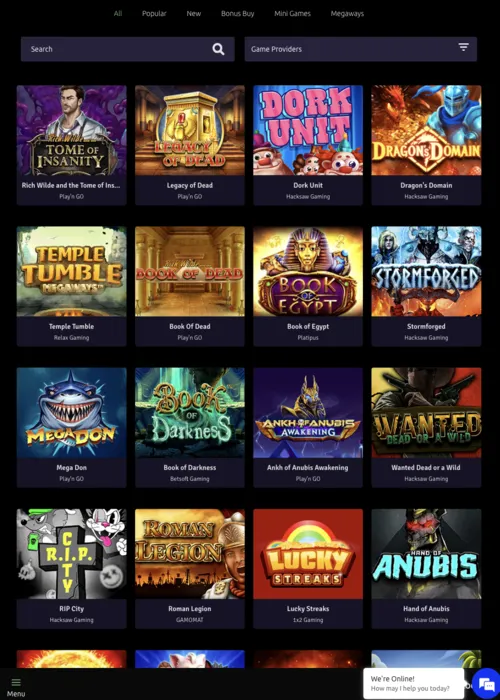The image size is (500, 700).
Task: Open the Bonus Buy tab
Action: [238, 13]
